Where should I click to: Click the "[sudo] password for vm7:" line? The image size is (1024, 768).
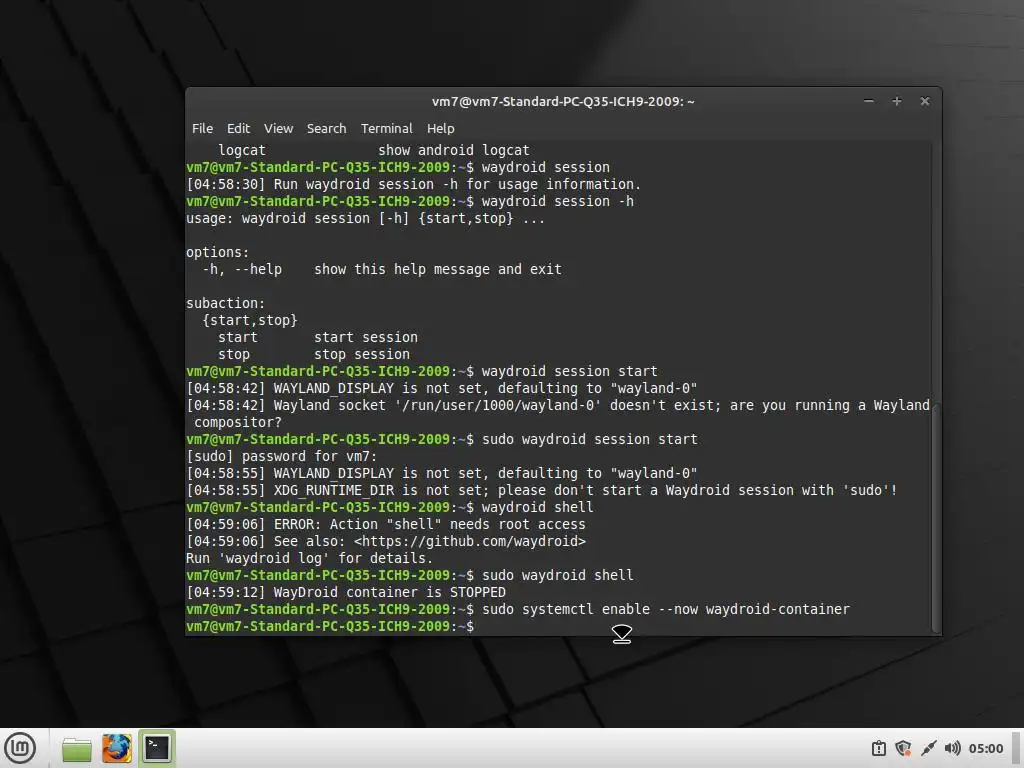[281, 456]
